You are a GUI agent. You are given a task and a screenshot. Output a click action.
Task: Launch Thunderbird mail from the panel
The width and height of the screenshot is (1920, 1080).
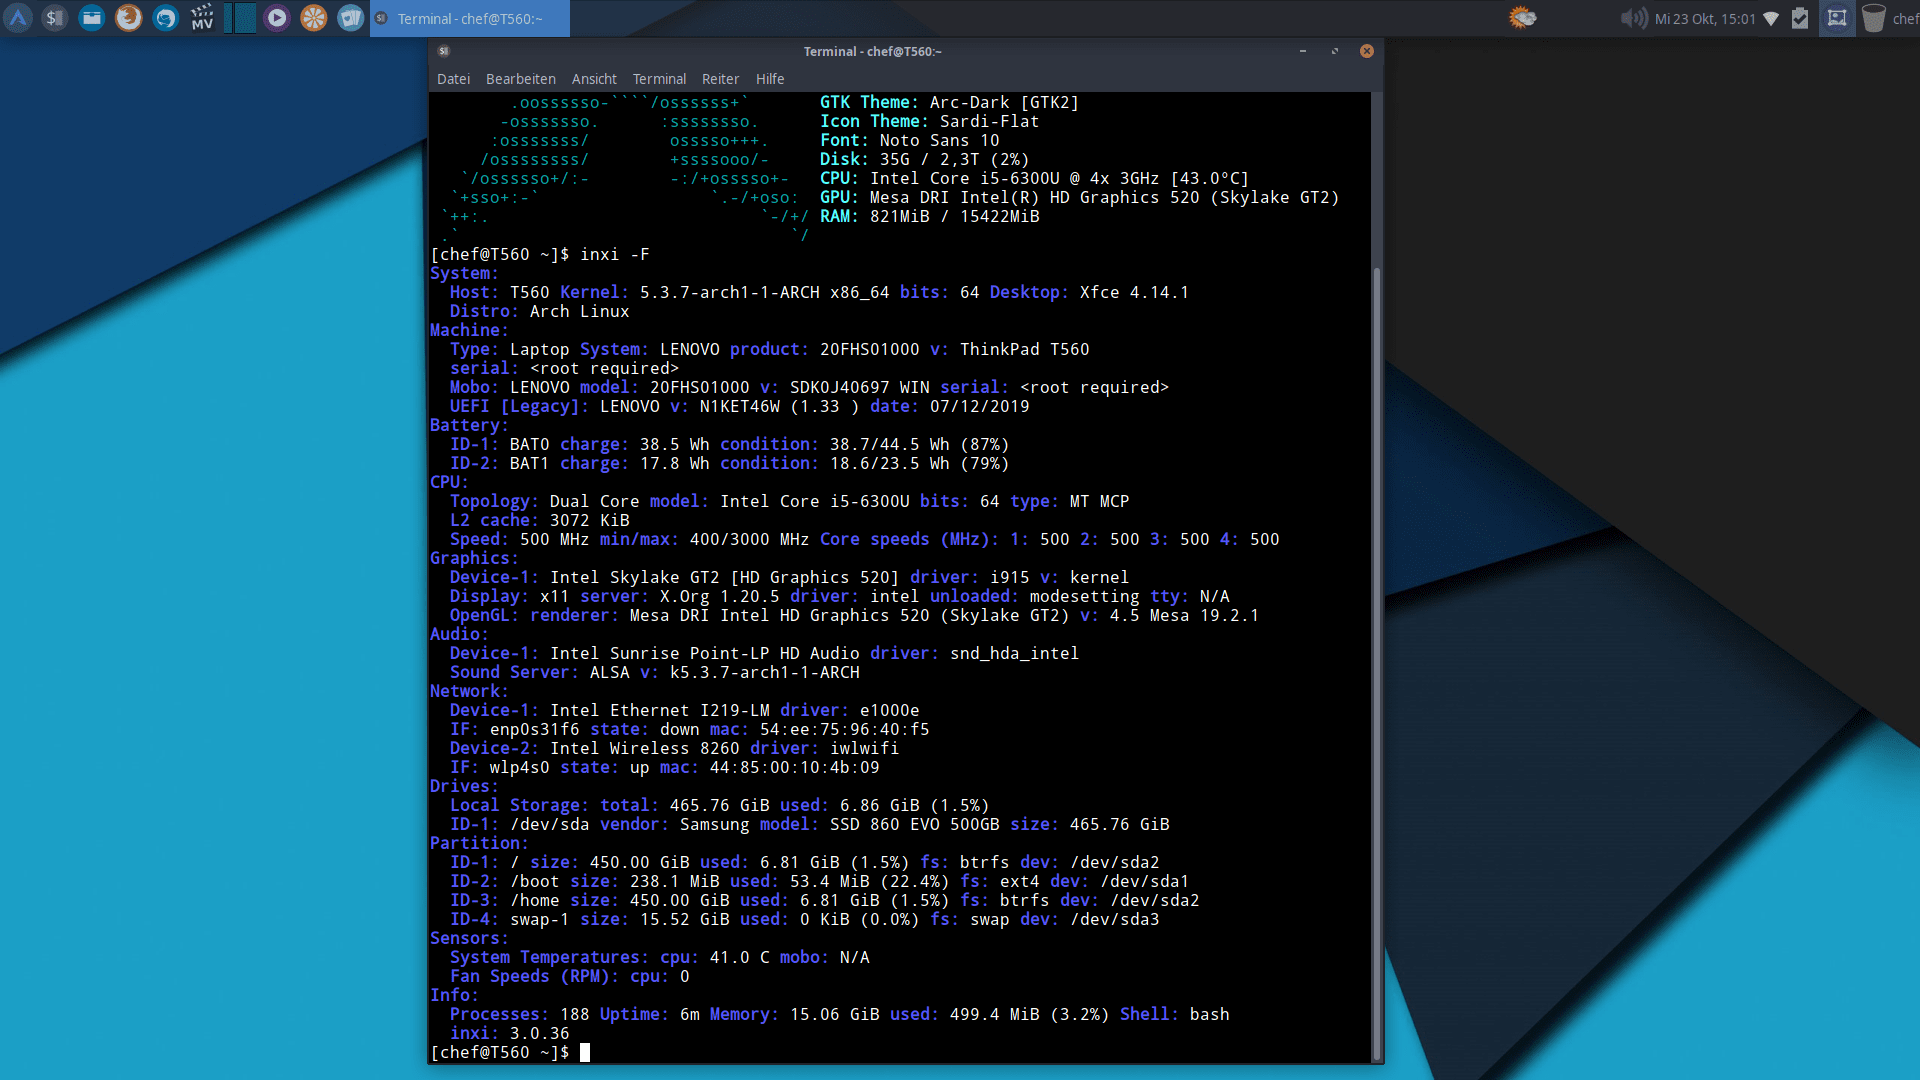click(166, 18)
